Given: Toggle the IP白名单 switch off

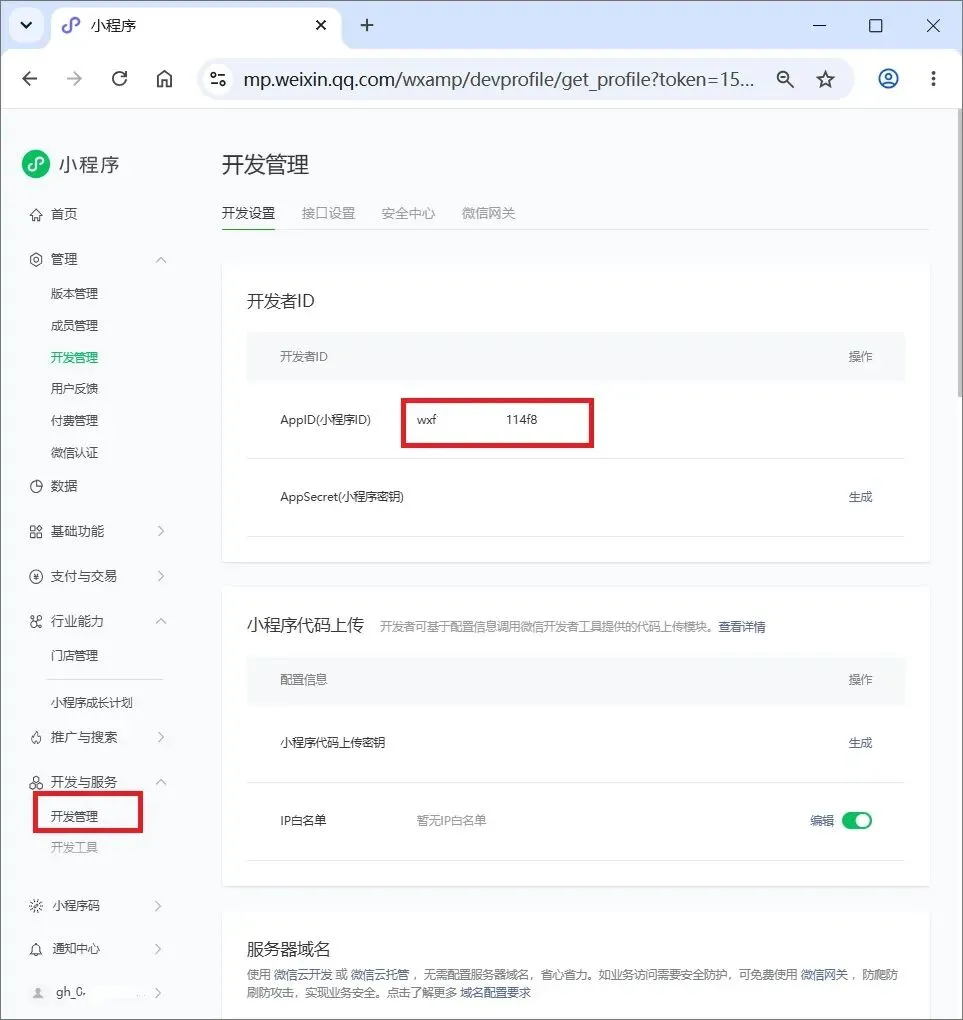Looking at the screenshot, I should point(856,820).
